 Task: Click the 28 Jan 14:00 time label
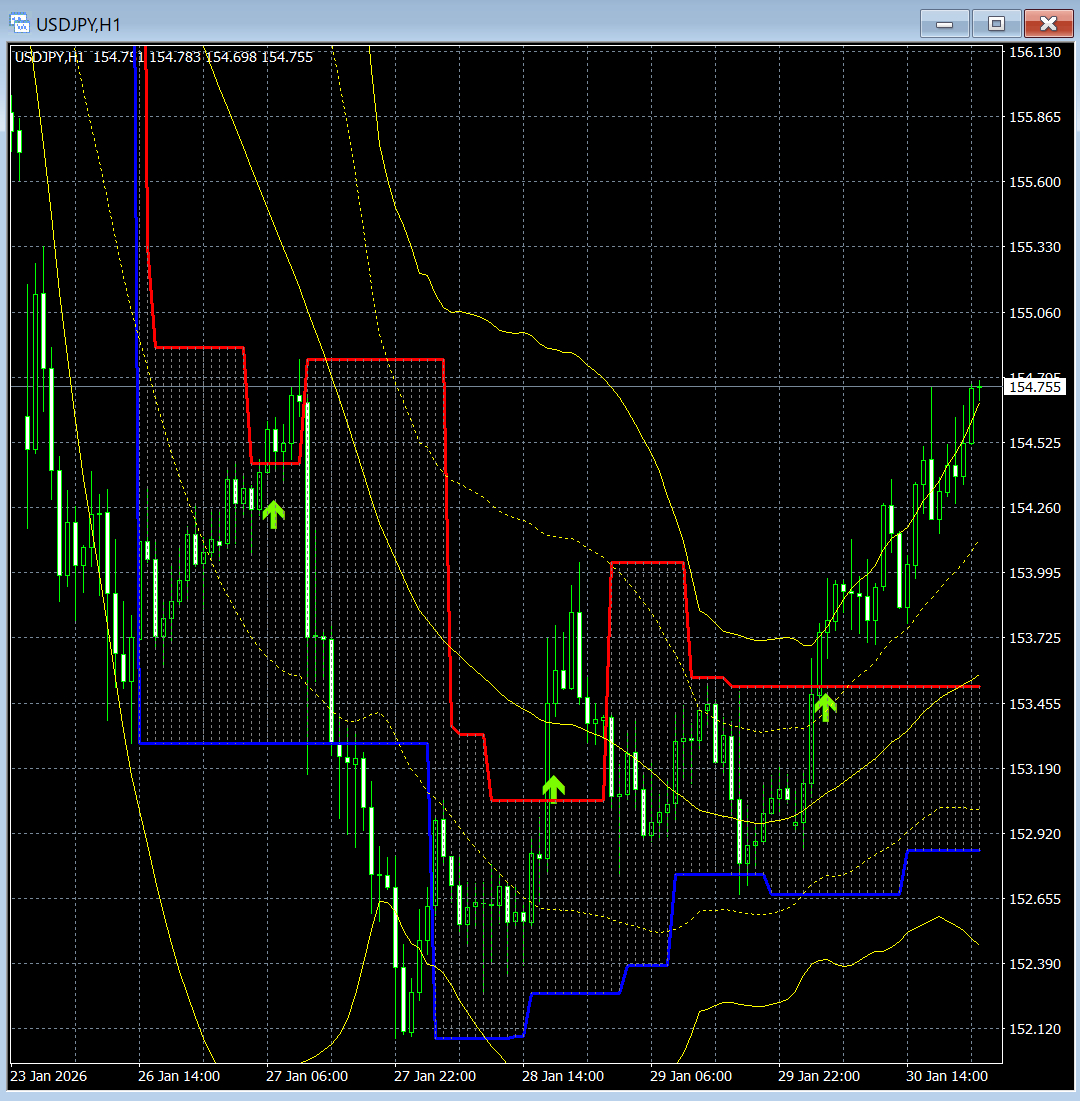click(x=562, y=1076)
